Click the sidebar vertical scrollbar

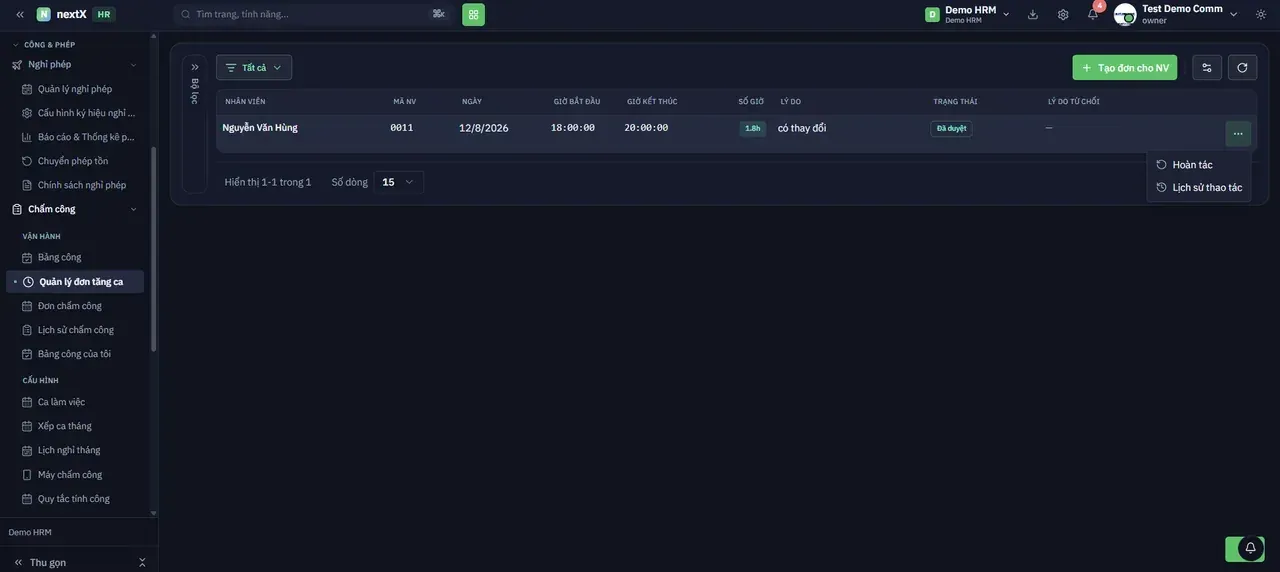153,250
